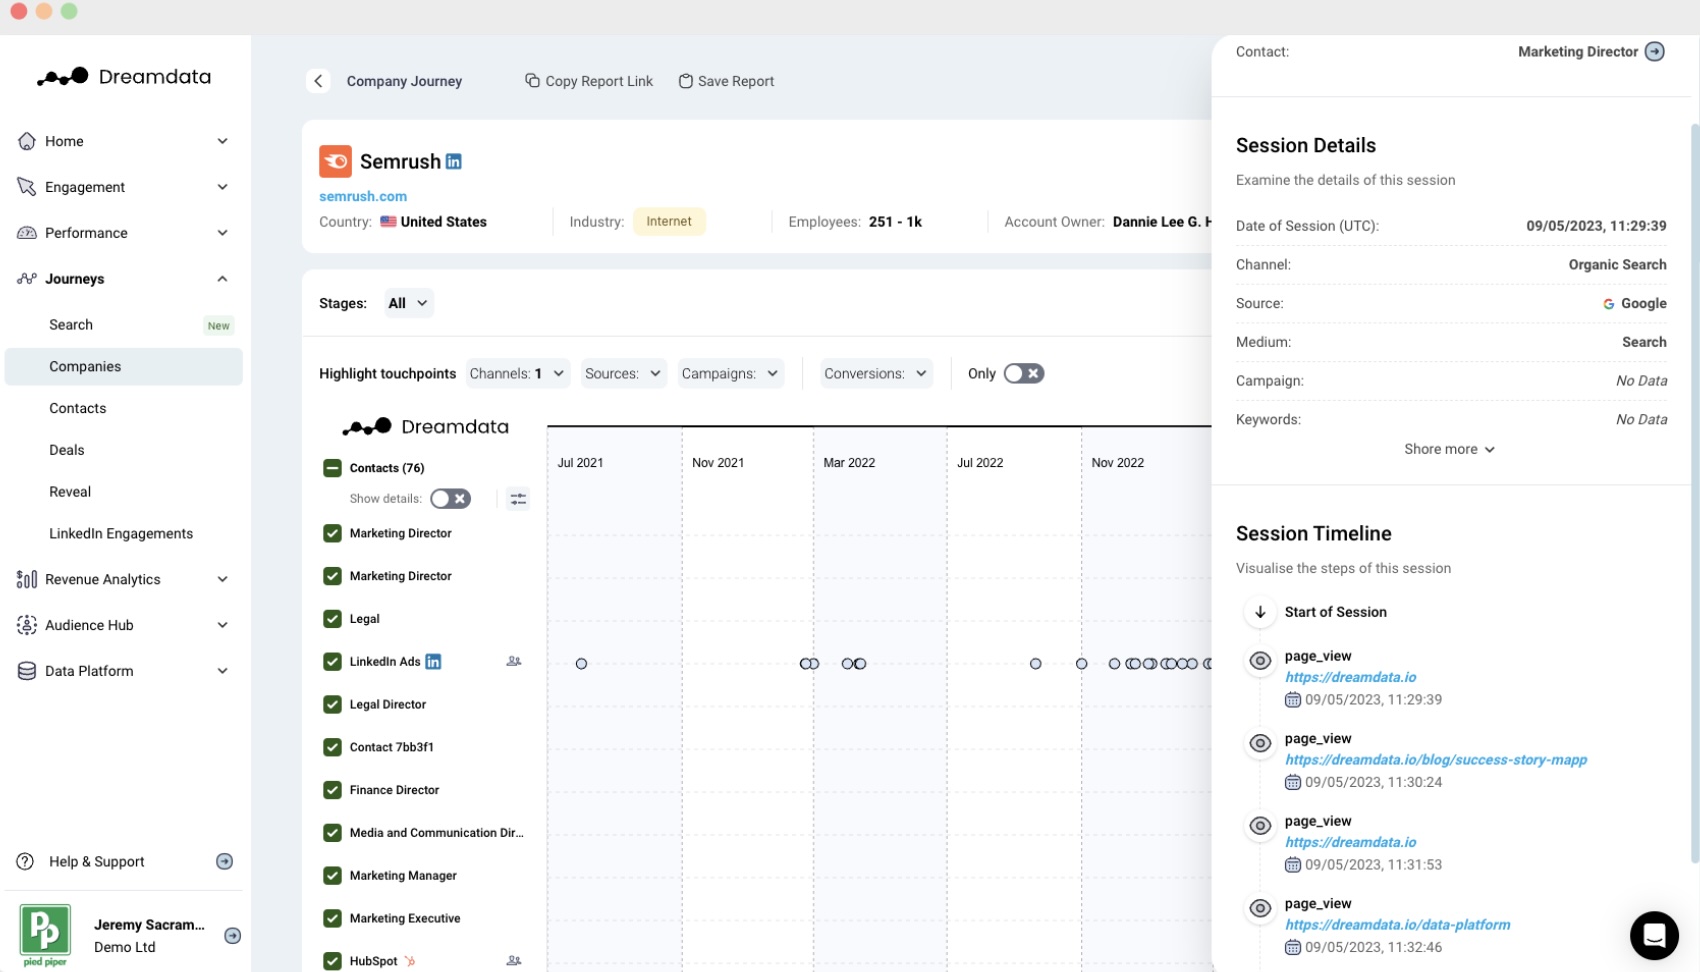1700x972 pixels.
Task: Go back using the left chevron button
Action: point(318,81)
